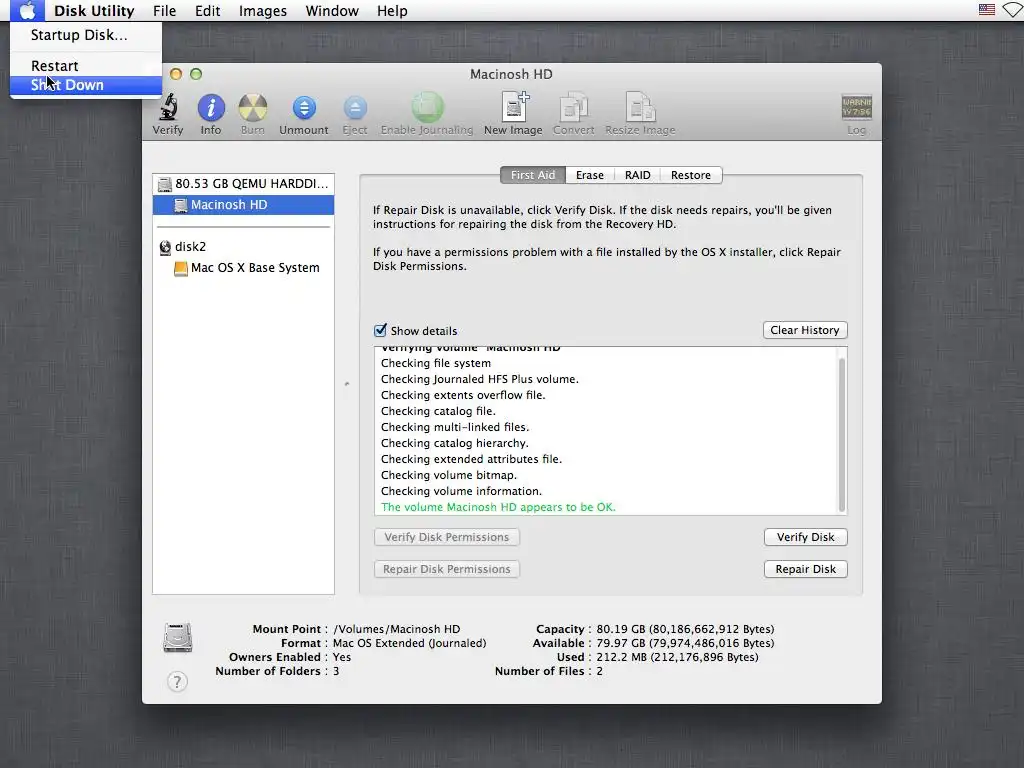
Task: Click the Repair Disk Permissions button
Action: [447, 569]
